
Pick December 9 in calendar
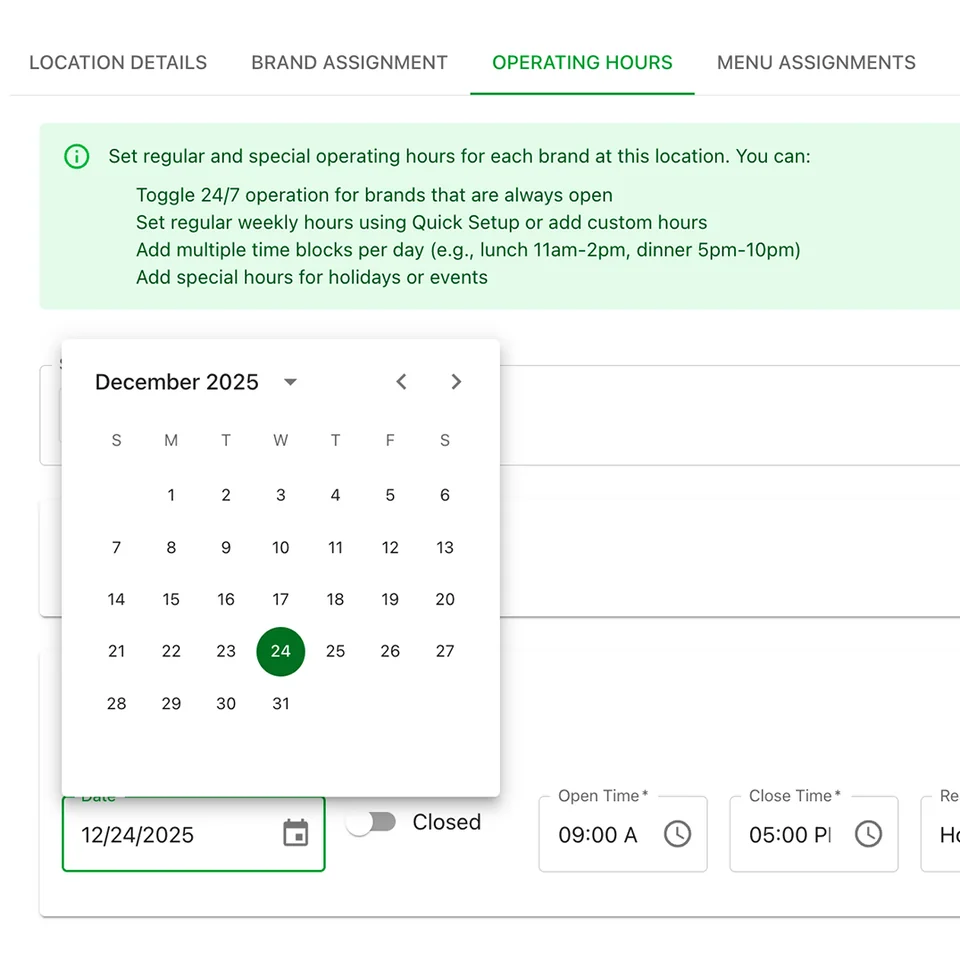click(x=226, y=547)
